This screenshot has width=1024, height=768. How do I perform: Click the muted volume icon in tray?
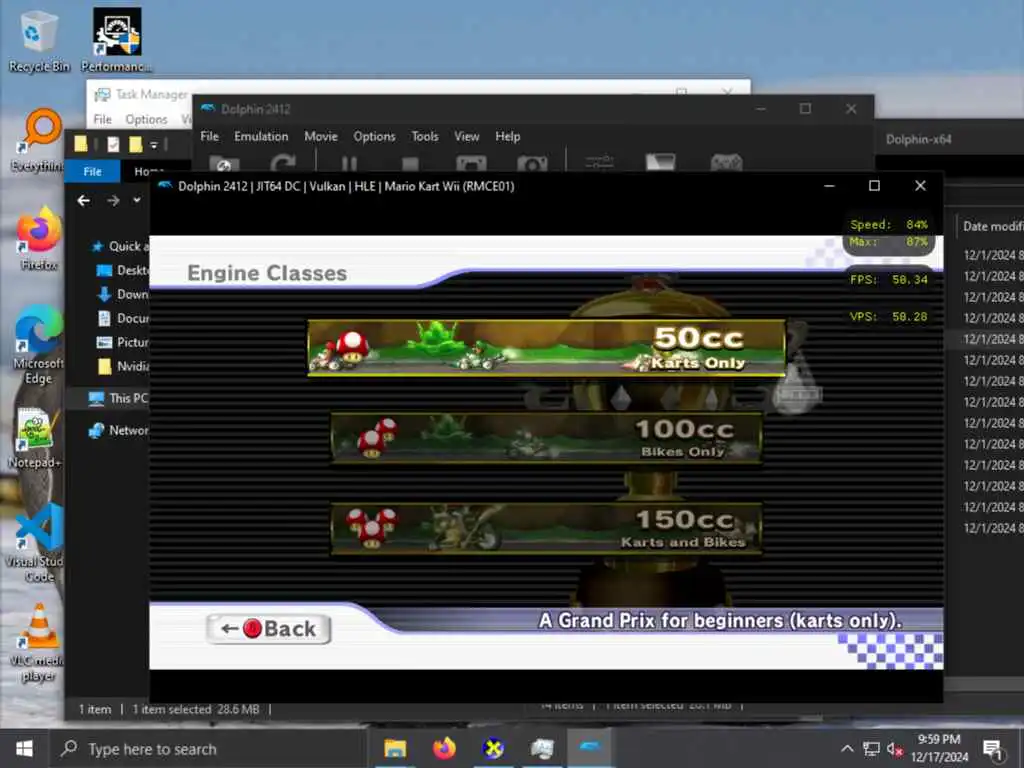(894, 749)
